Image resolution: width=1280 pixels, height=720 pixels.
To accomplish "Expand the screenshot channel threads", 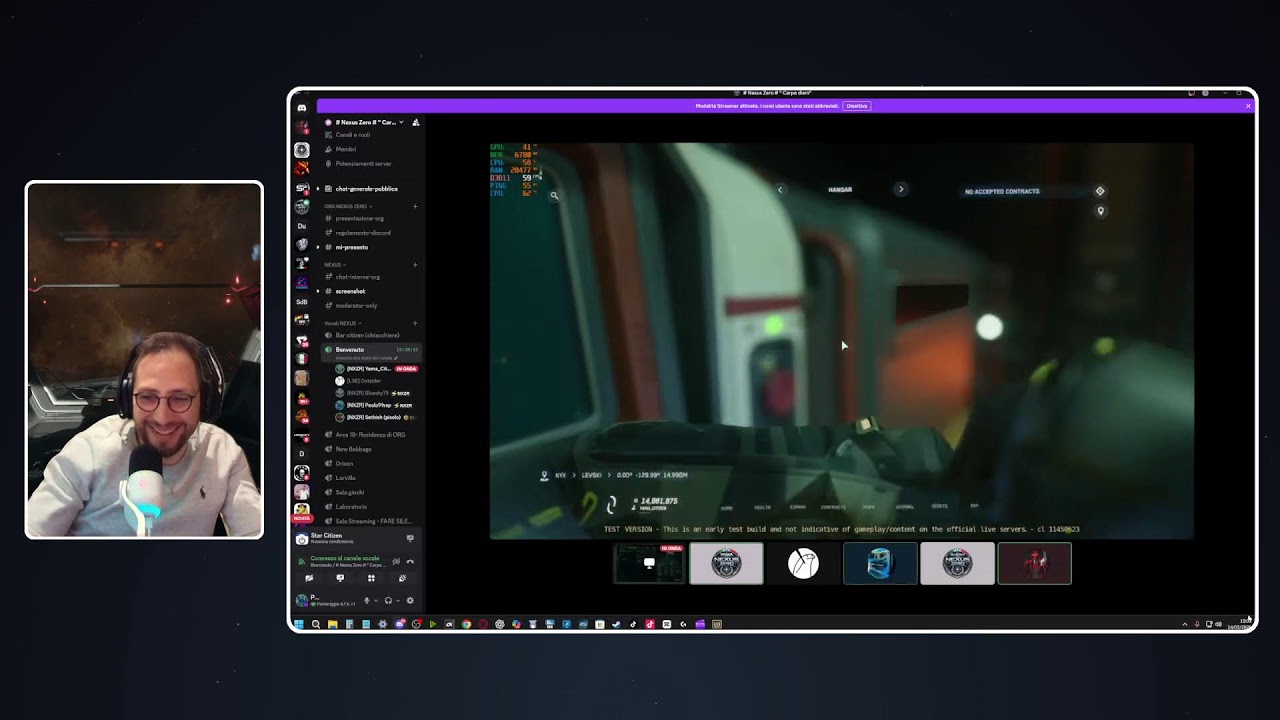I will point(318,291).
